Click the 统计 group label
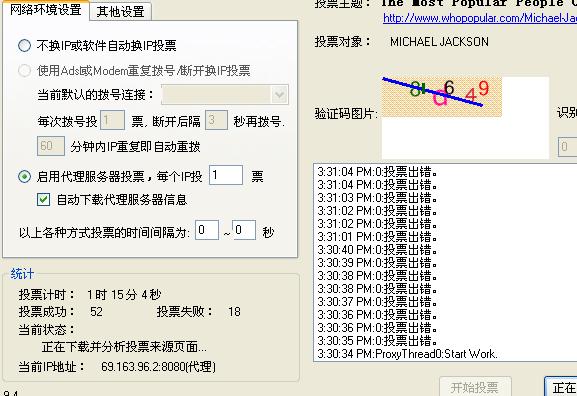The height and width of the screenshot is (396, 577). click(x=22, y=274)
